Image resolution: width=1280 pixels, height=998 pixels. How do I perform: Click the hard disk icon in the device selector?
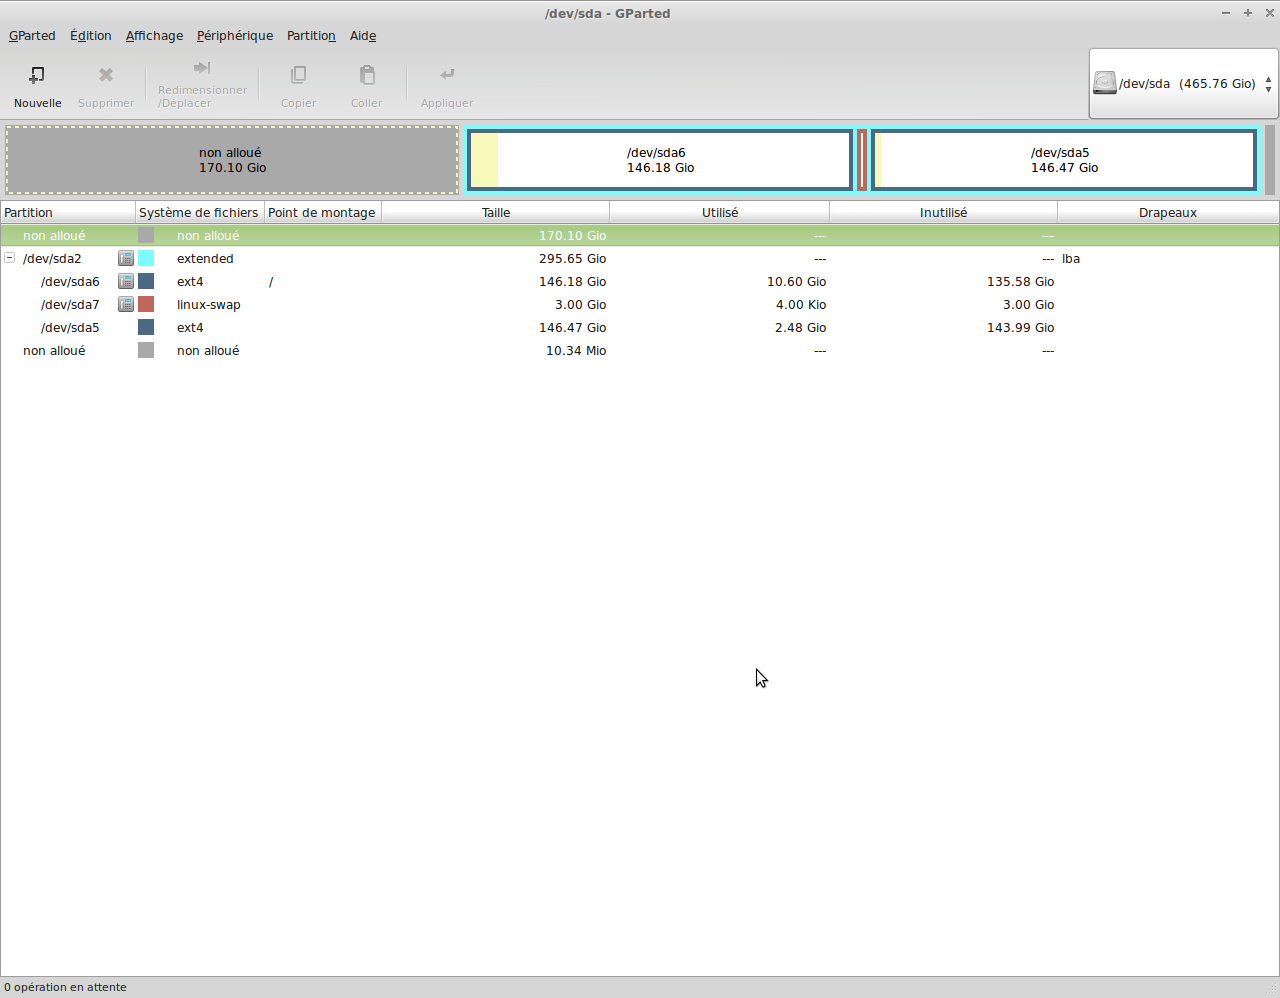(1104, 83)
